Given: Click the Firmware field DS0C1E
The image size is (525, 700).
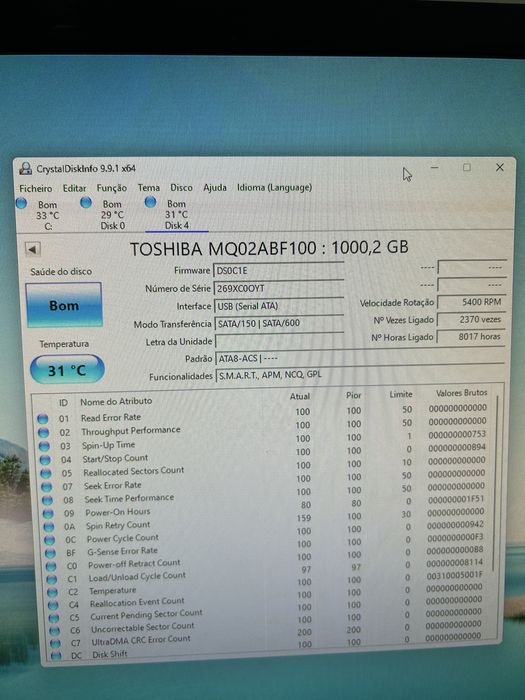Looking at the screenshot, I should pos(279,271).
